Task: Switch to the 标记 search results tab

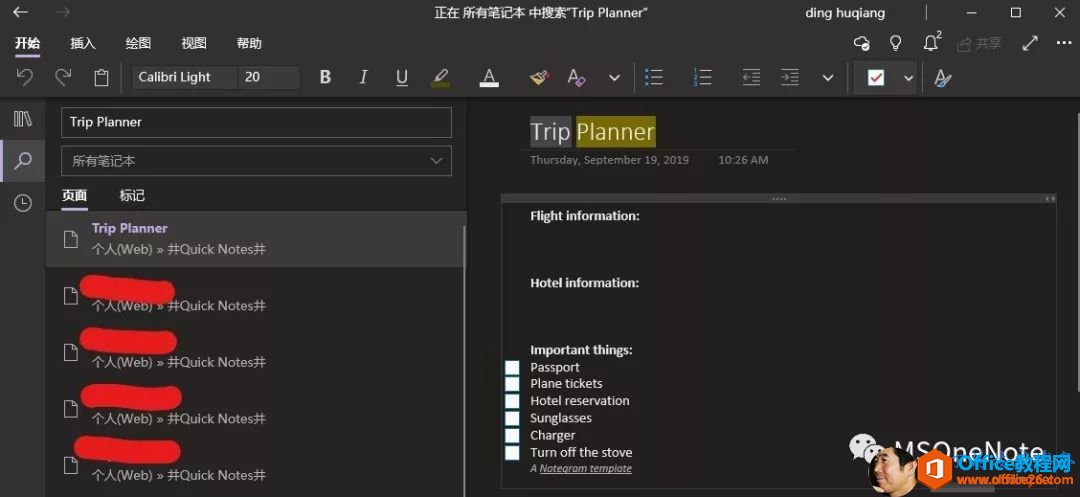Action: coord(132,196)
